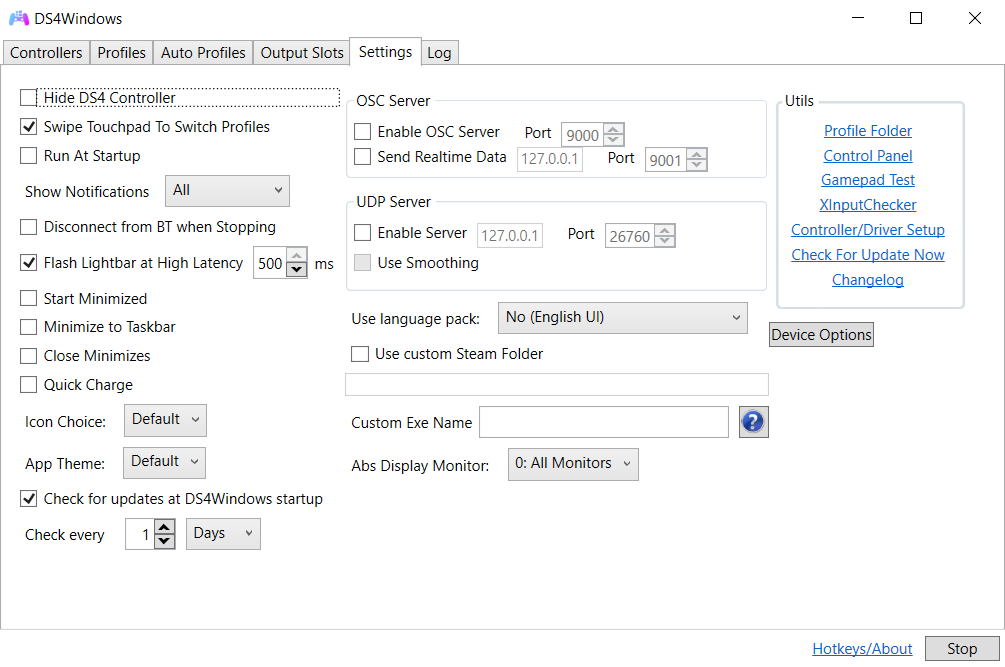Click the UDP Server 127.0.0.1 address field
Viewport: 1005px width, 667px height.
click(510, 236)
